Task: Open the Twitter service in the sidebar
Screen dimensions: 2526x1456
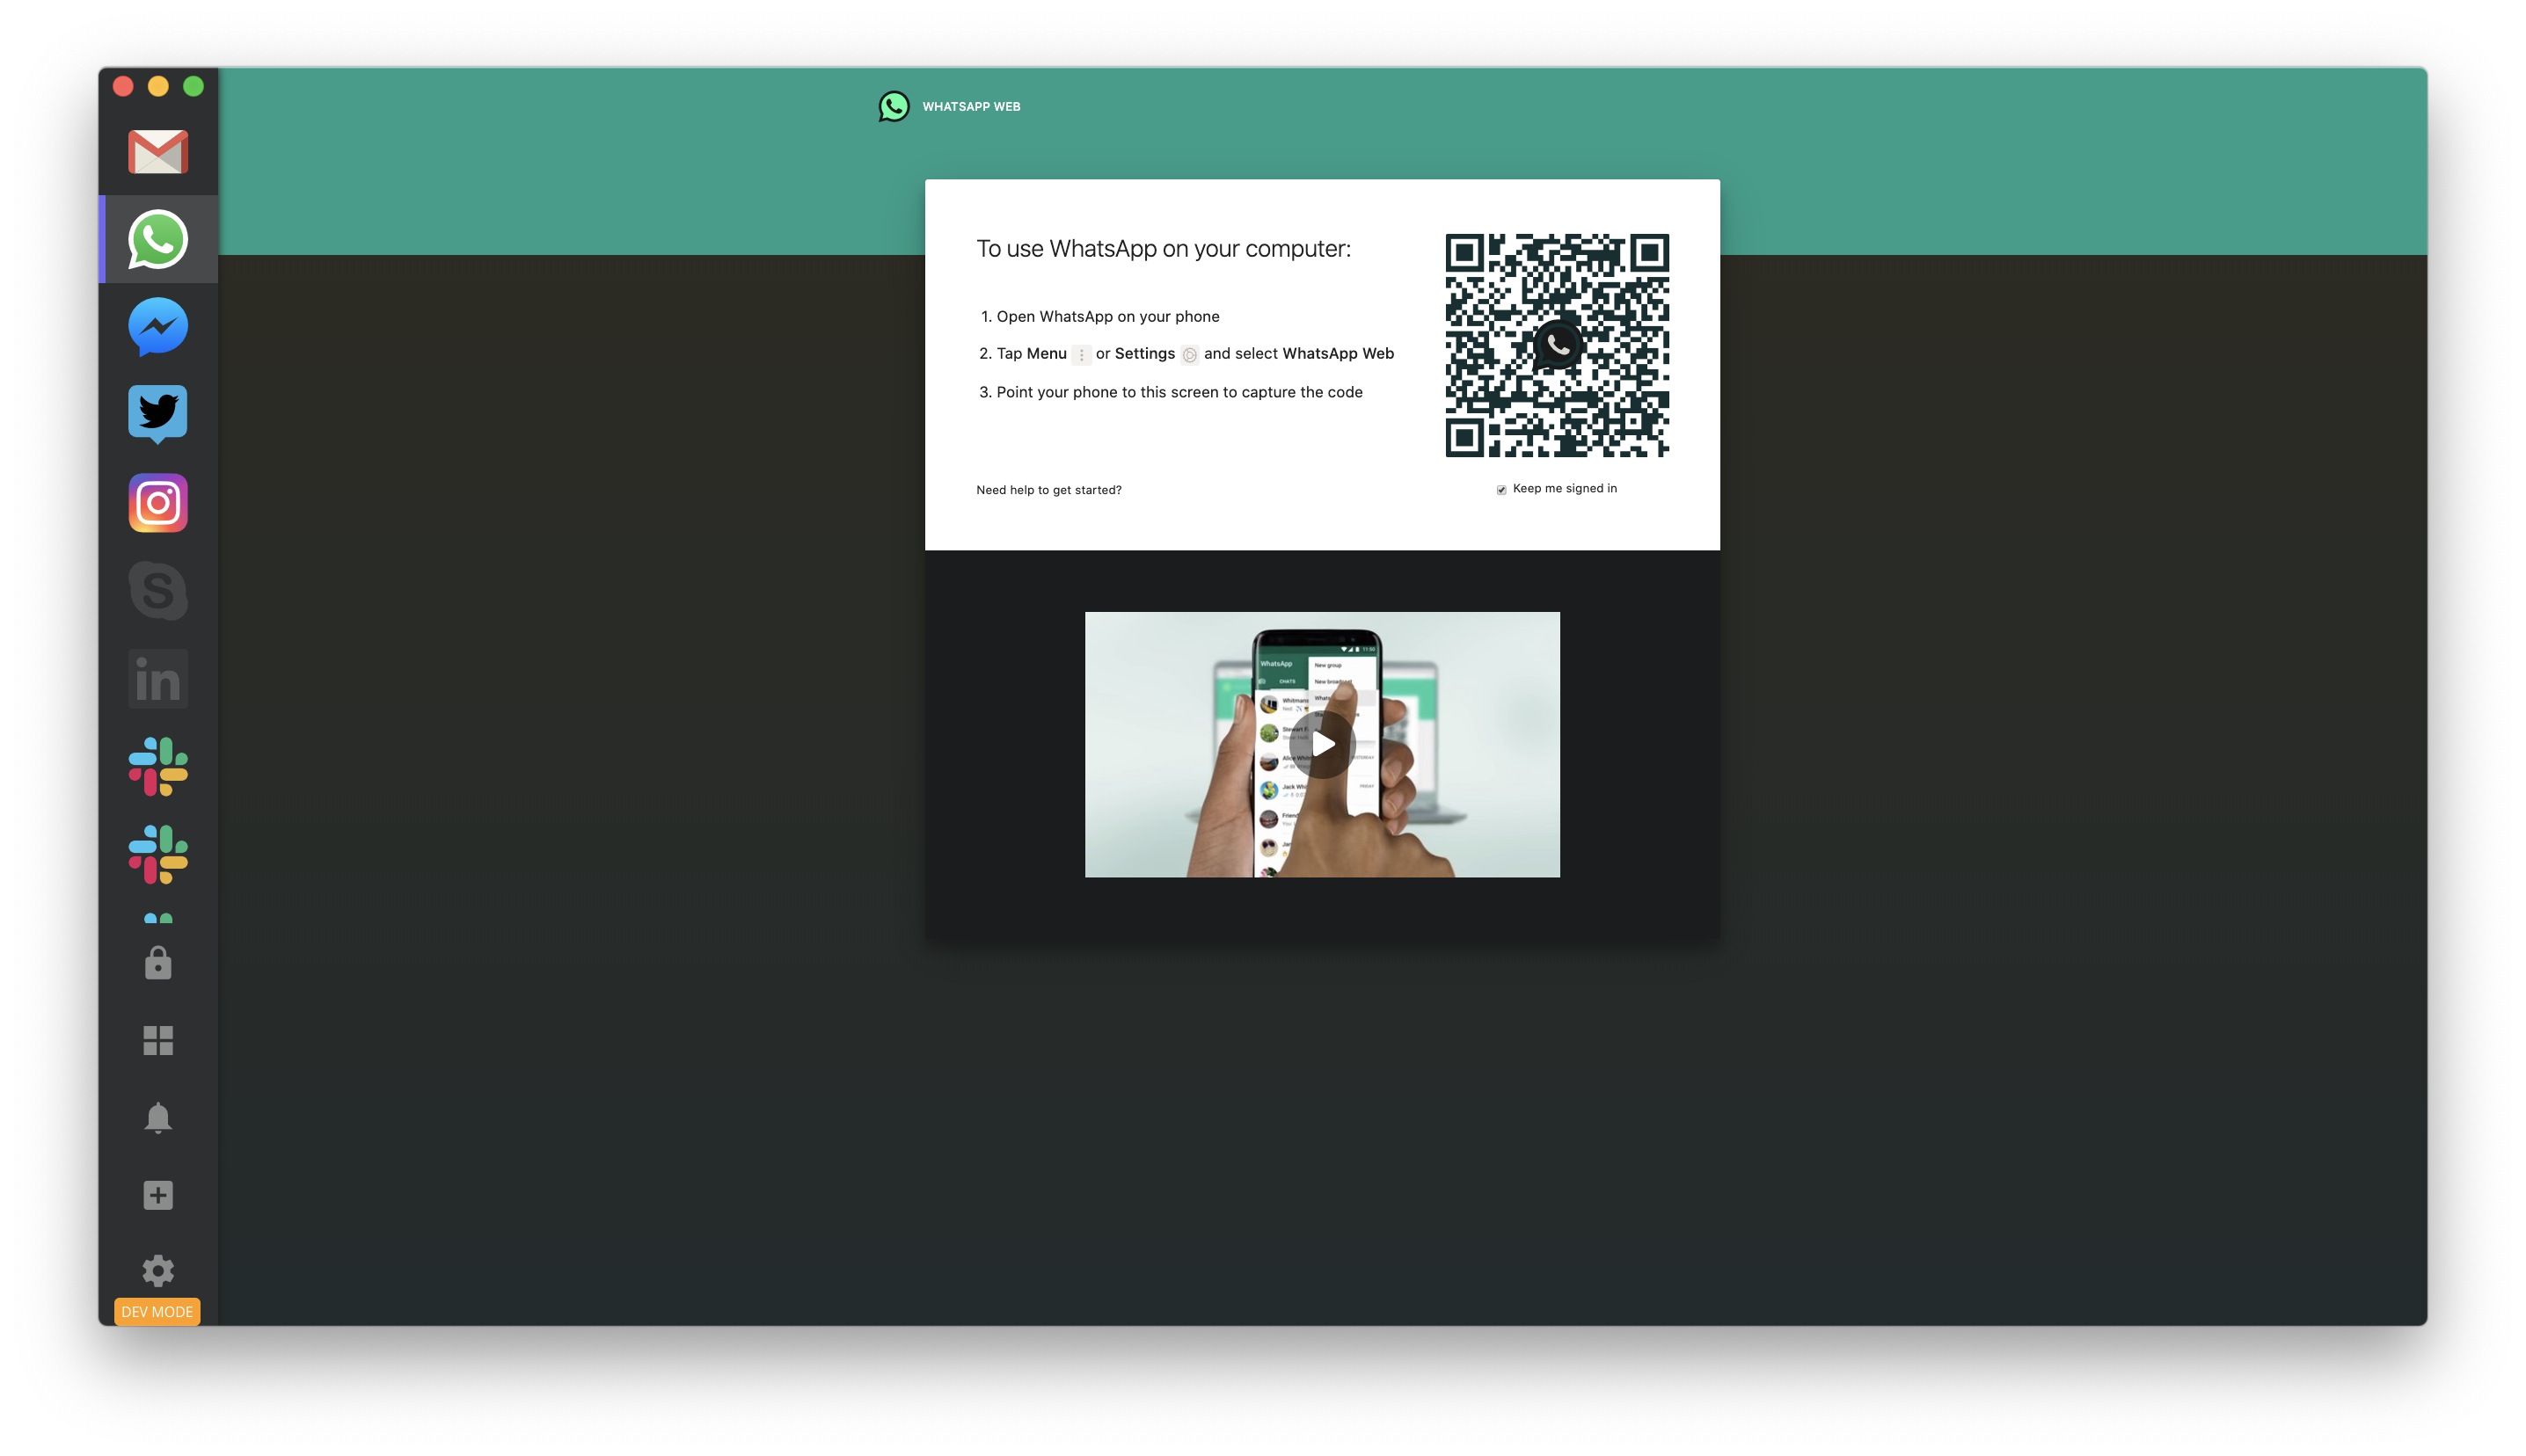Action: pos(158,414)
